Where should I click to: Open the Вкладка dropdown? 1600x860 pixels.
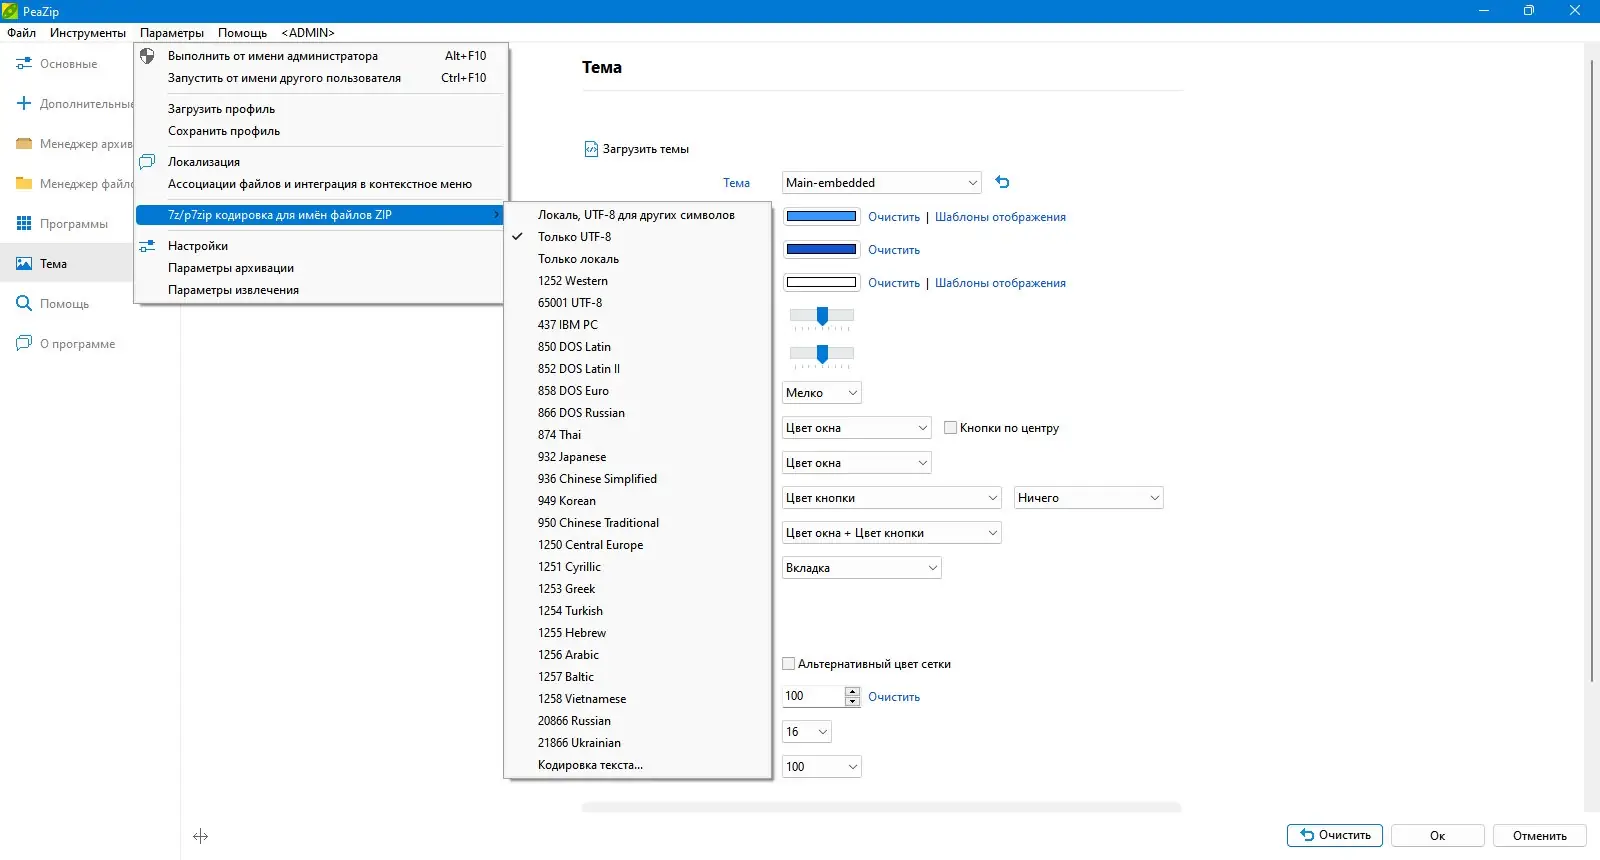(x=861, y=568)
